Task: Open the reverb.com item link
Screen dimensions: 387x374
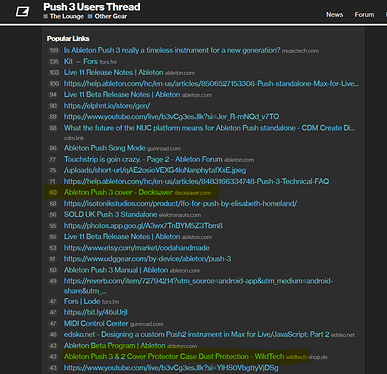Action: coord(198,286)
